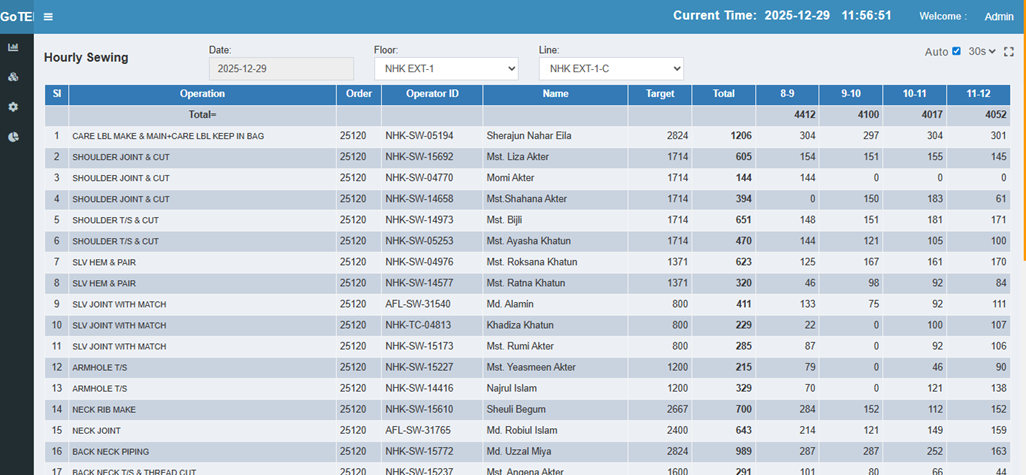
Task: Click the Admin user menu
Action: (998, 17)
